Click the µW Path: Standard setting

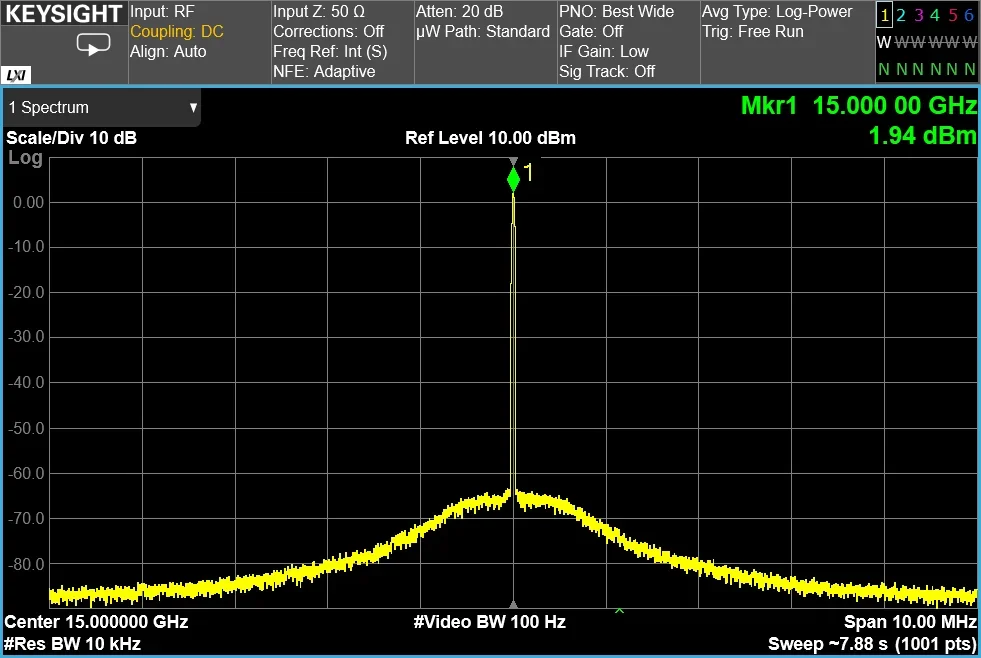(x=482, y=32)
